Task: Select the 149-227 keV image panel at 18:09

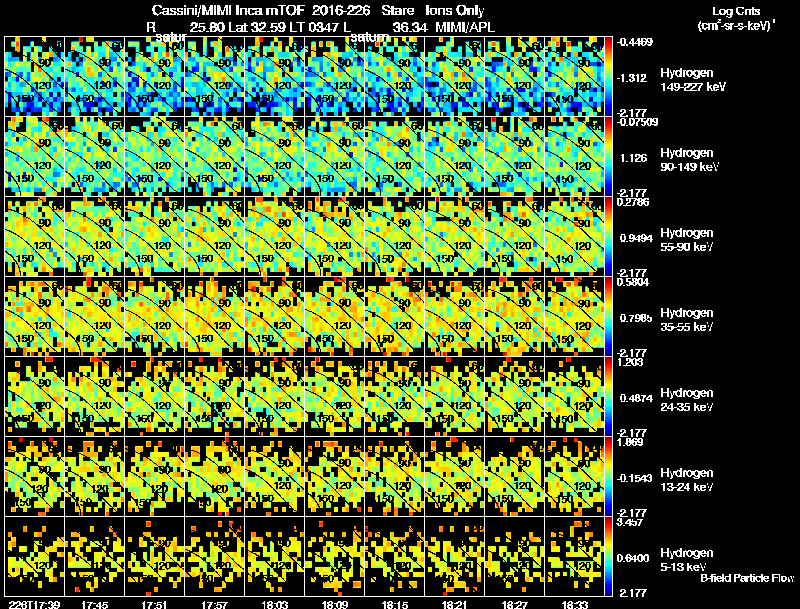Action: [x=335, y=76]
